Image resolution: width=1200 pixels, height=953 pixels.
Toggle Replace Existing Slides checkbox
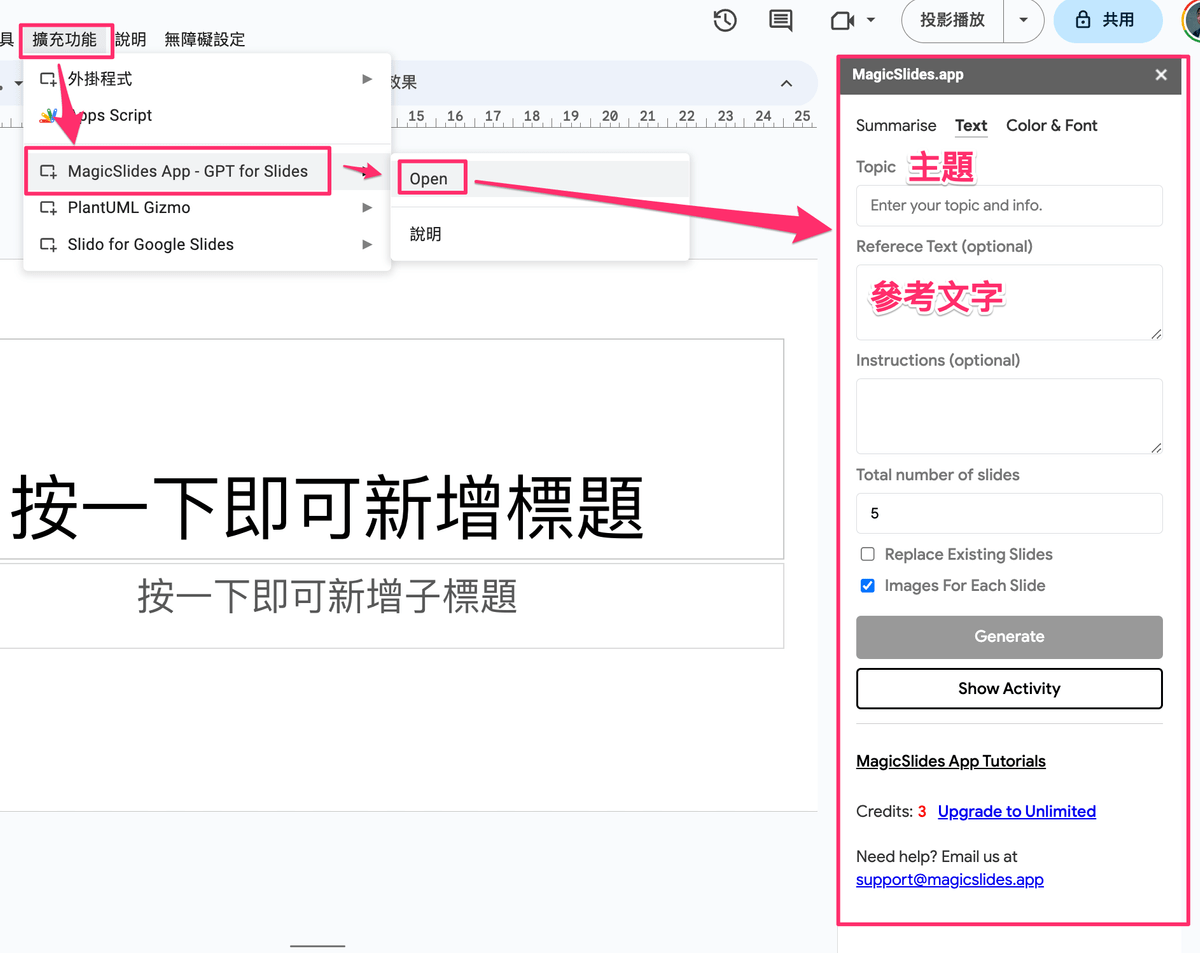[x=868, y=554]
